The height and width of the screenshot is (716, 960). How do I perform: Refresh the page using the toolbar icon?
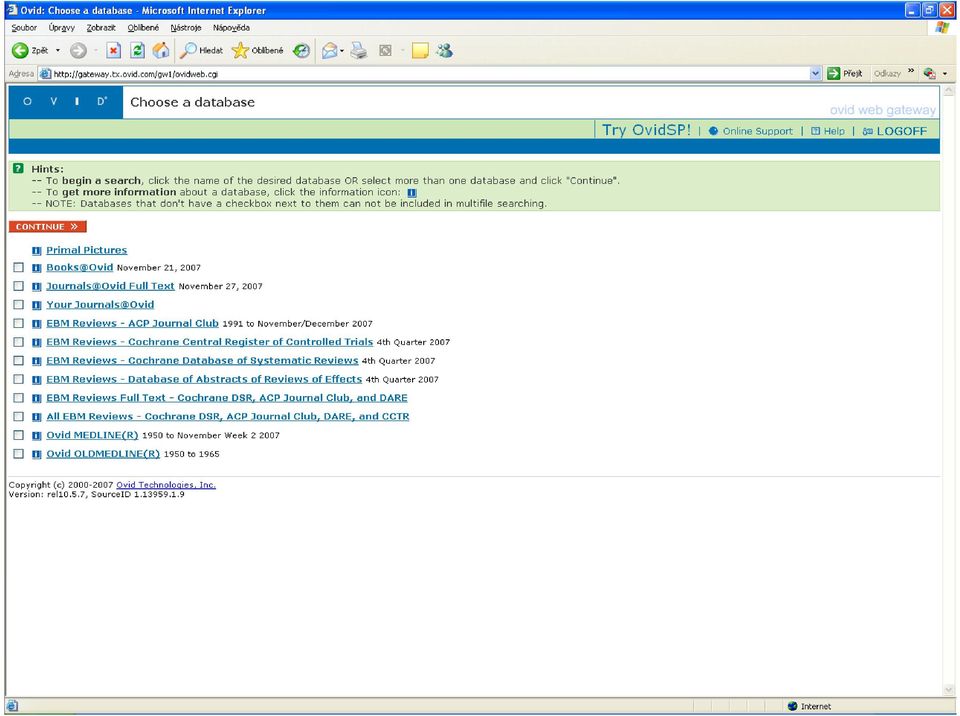(x=137, y=51)
